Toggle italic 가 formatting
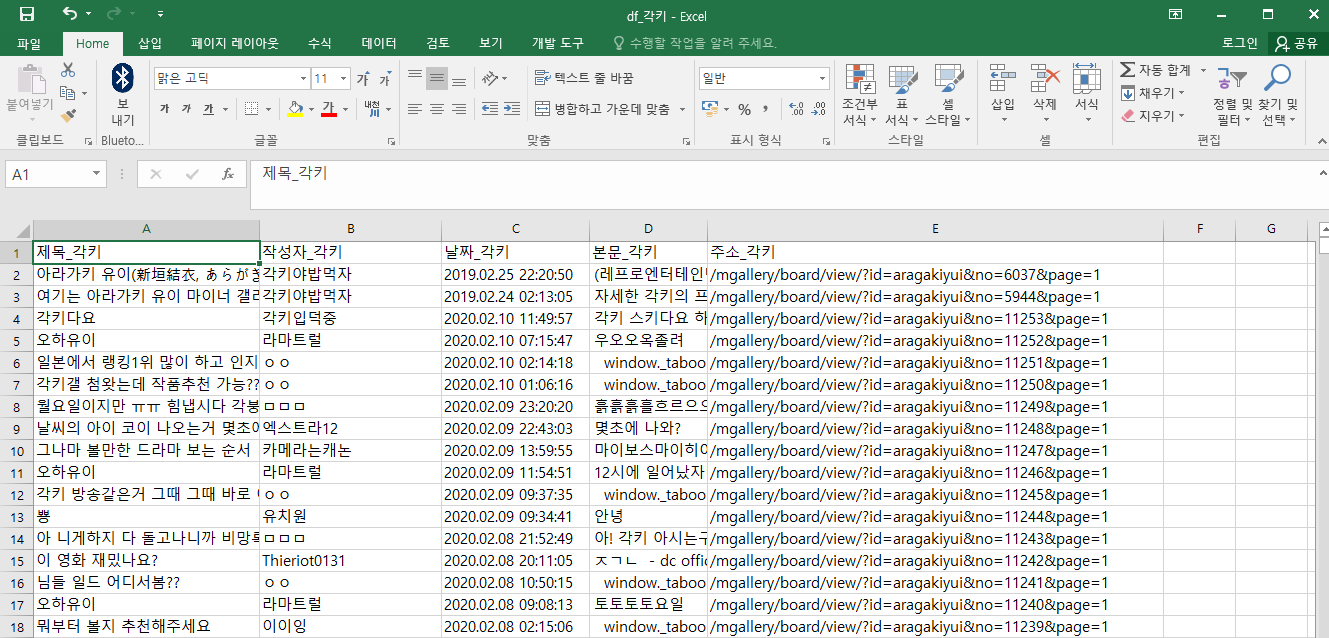1329x638 pixels. click(x=187, y=108)
